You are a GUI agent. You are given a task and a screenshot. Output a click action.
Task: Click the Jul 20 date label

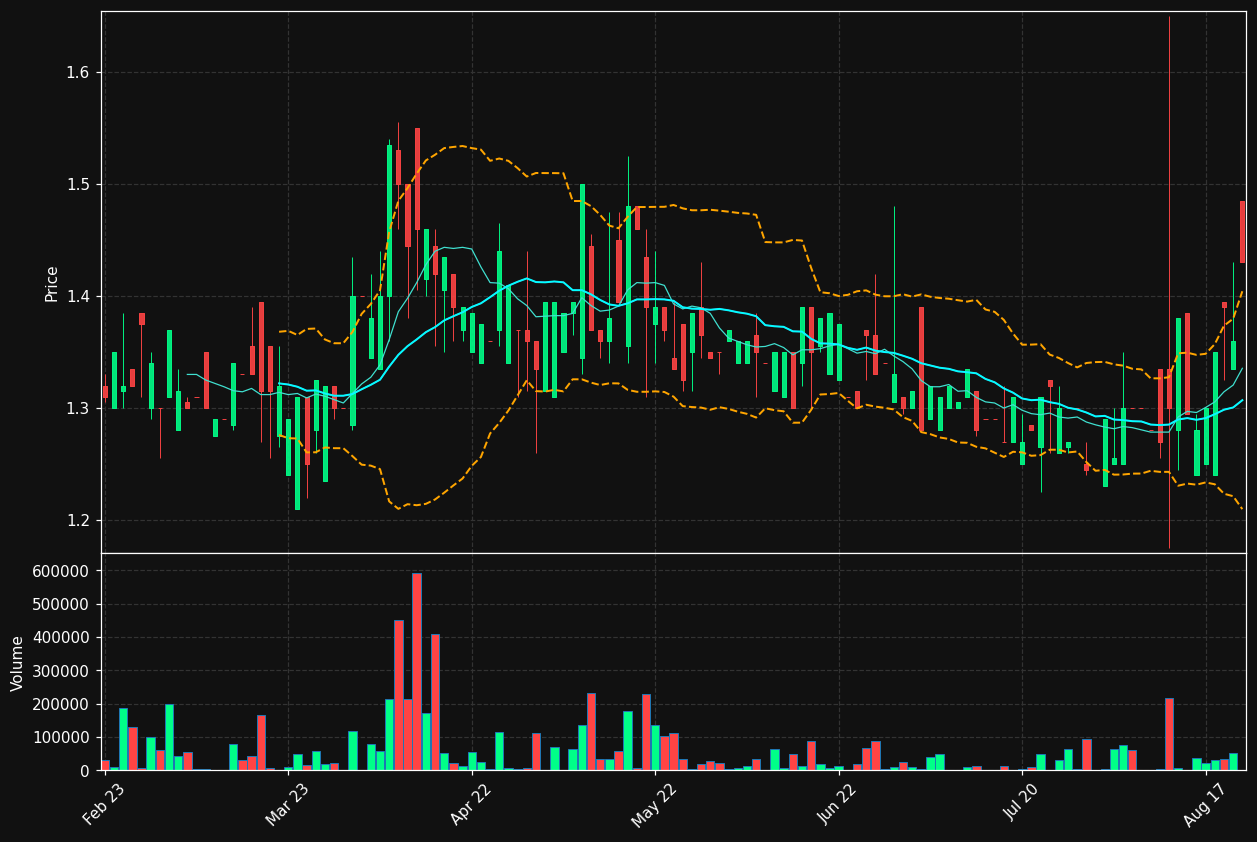click(1022, 804)
